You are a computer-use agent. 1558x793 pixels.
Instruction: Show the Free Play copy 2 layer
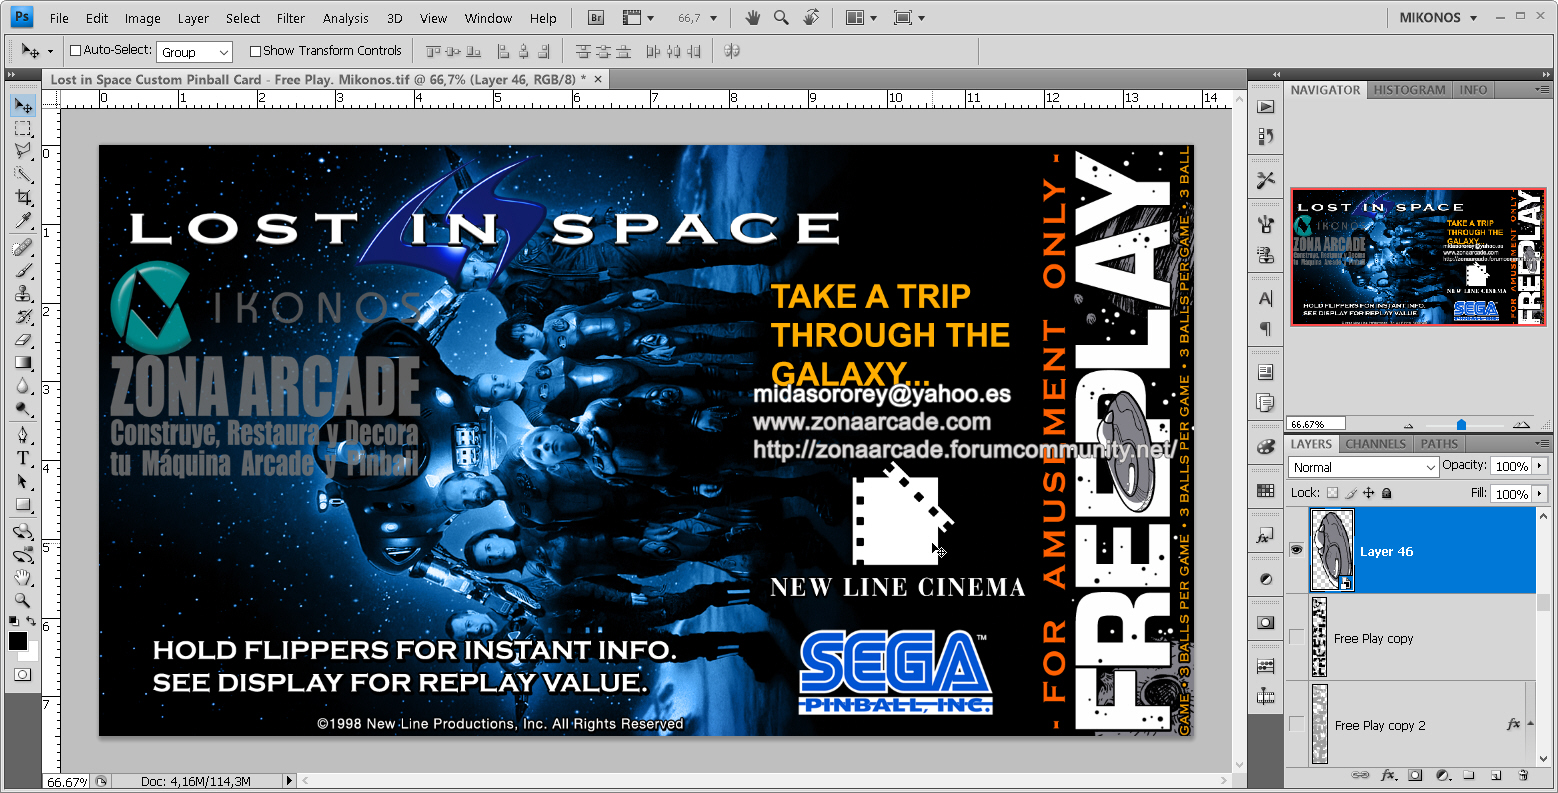coord(1297,724)
